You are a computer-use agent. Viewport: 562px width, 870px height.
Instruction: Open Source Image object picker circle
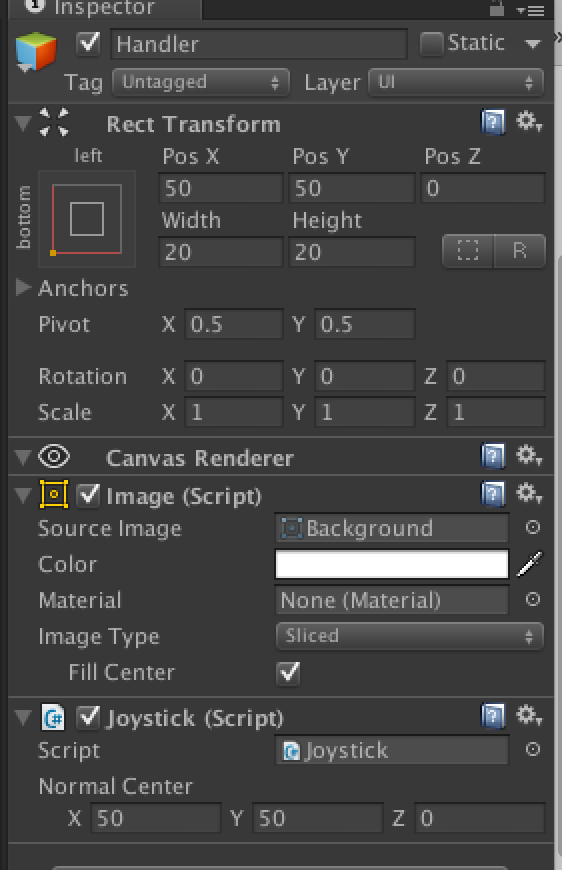pos(533,527)
